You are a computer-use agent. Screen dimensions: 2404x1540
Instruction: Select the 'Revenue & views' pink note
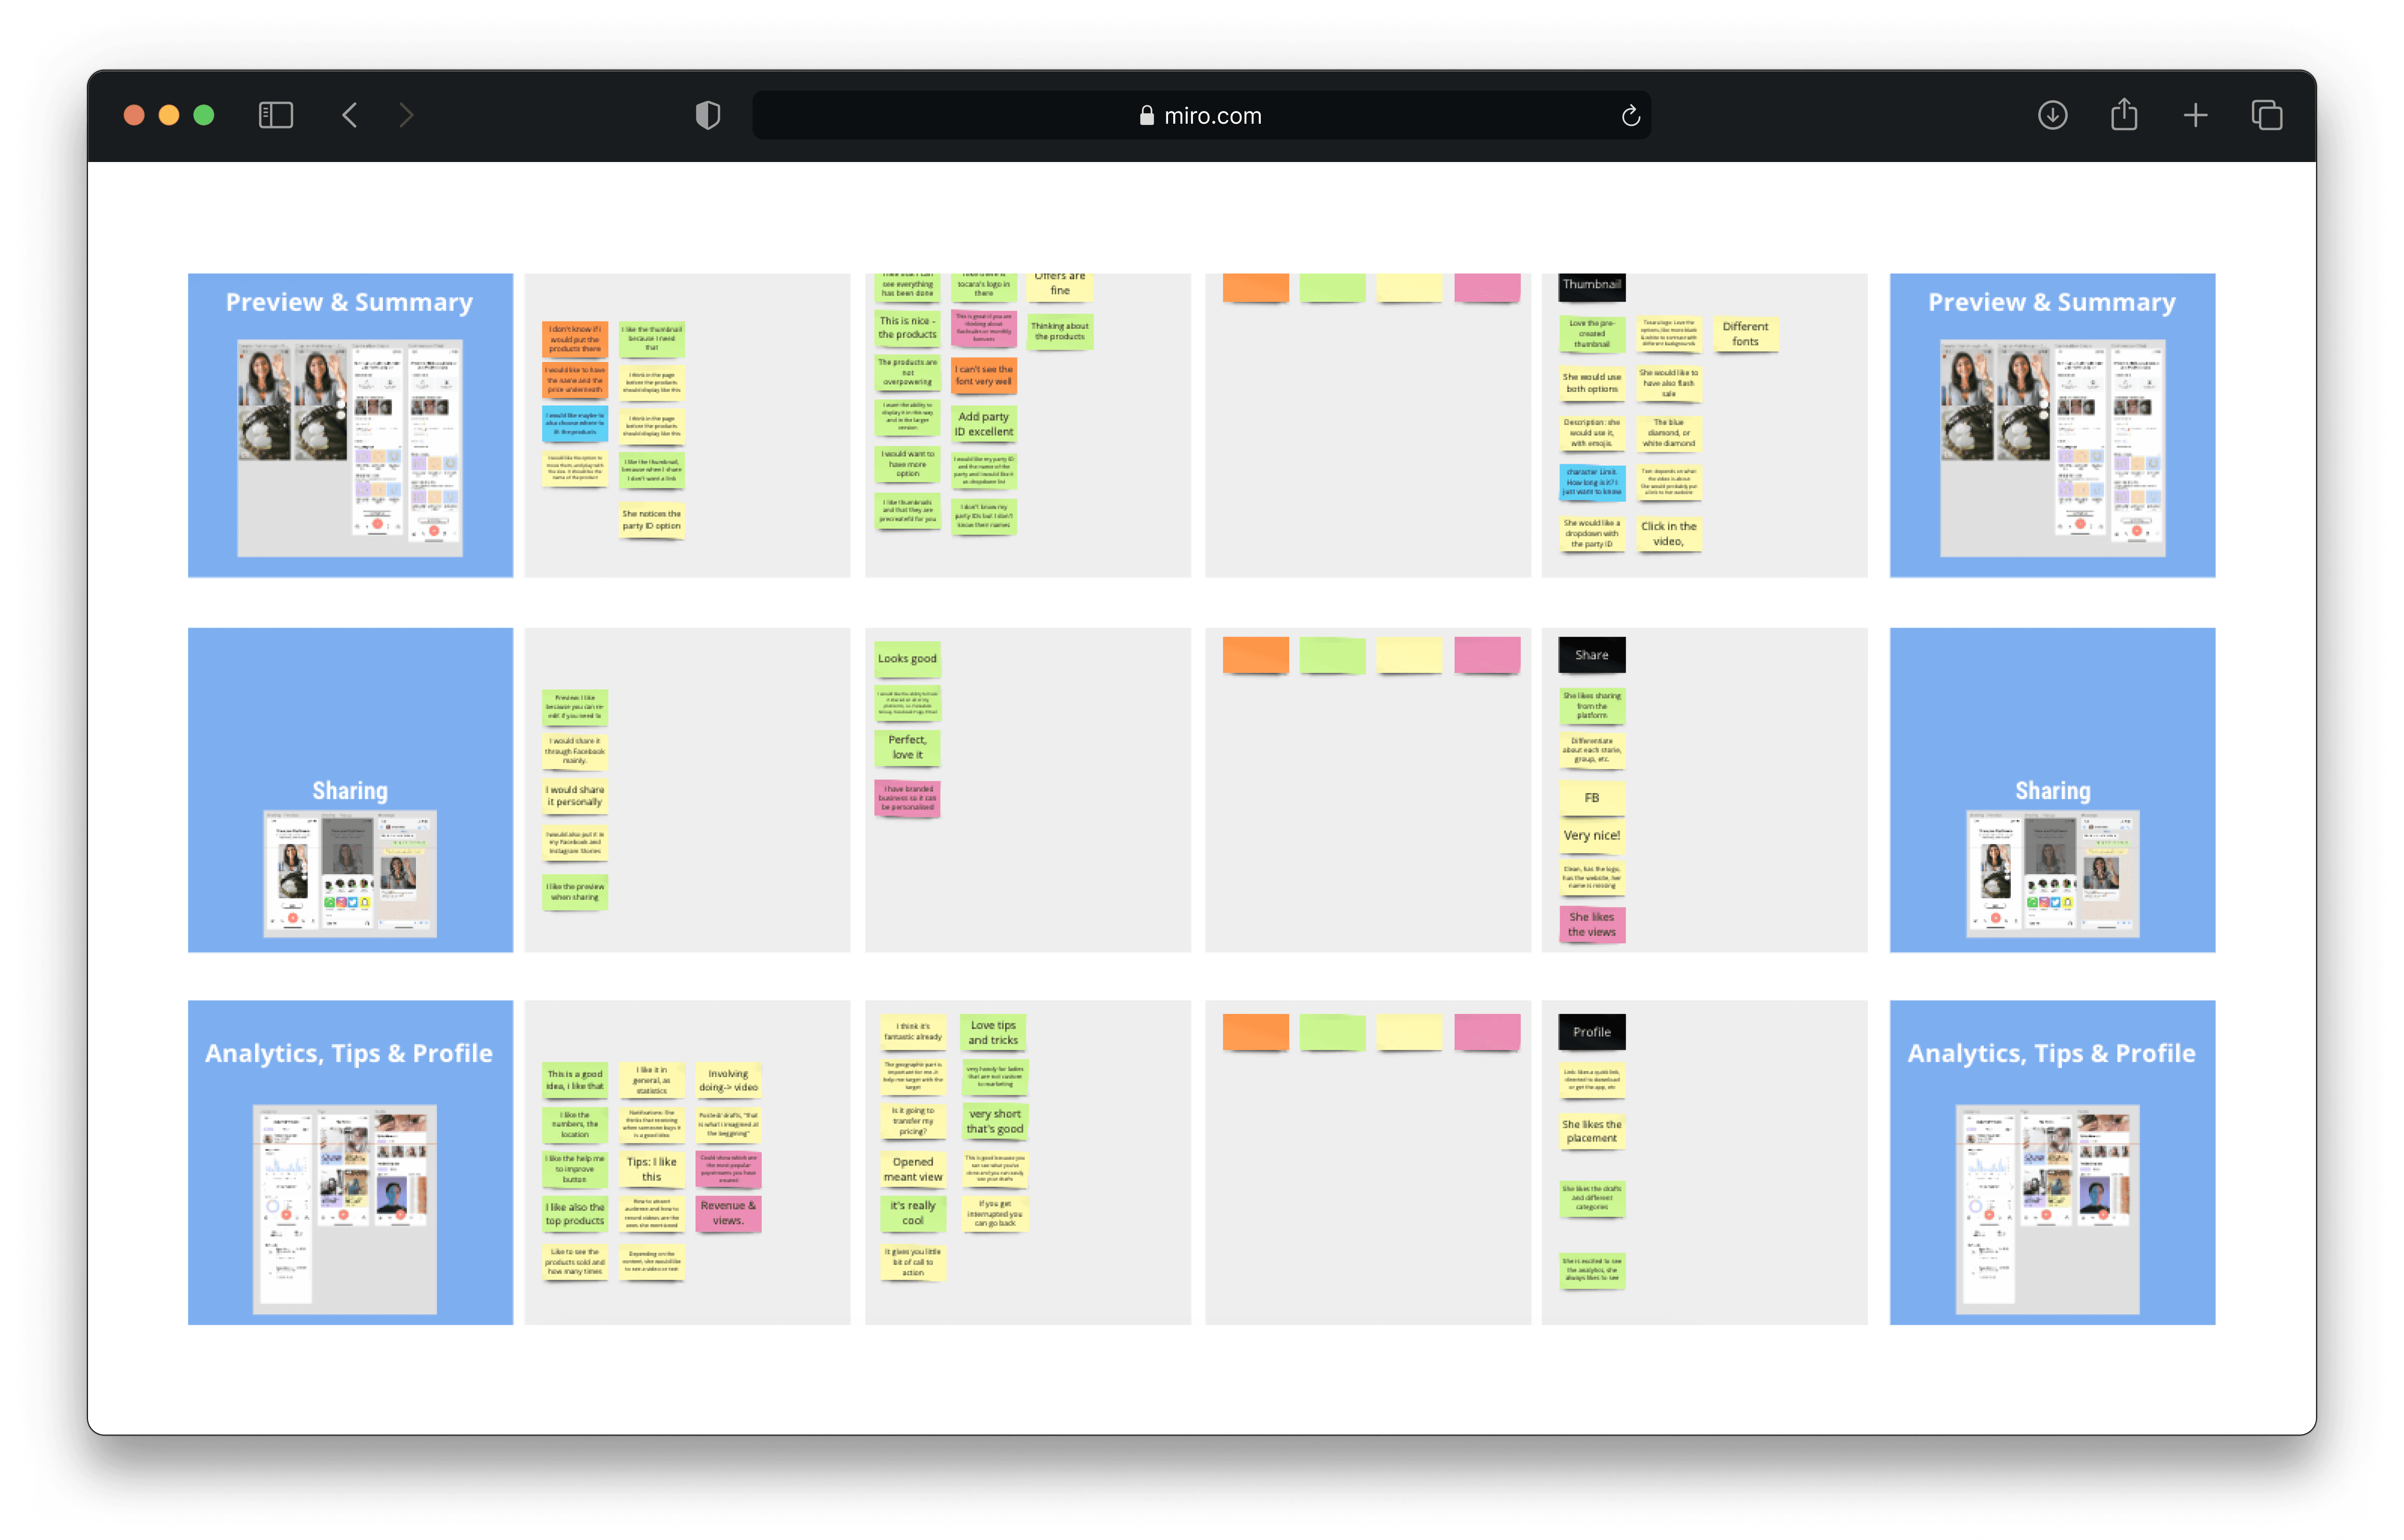(x=728, y=1213)
